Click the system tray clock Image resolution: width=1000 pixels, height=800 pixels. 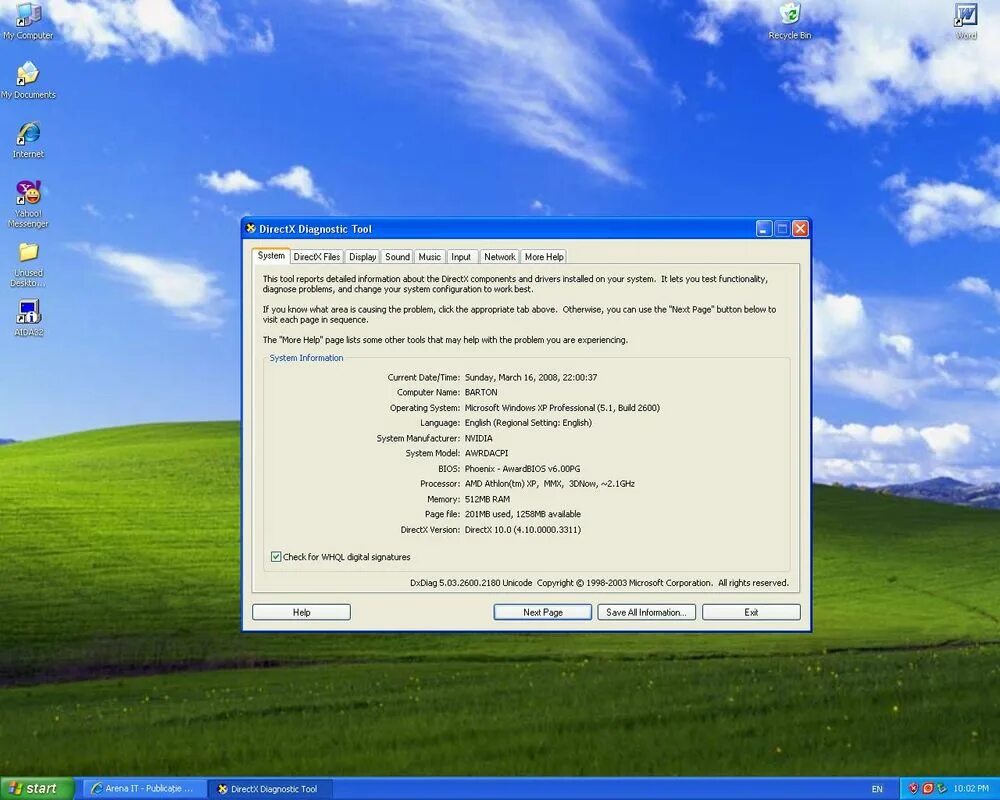click(971, 789)
